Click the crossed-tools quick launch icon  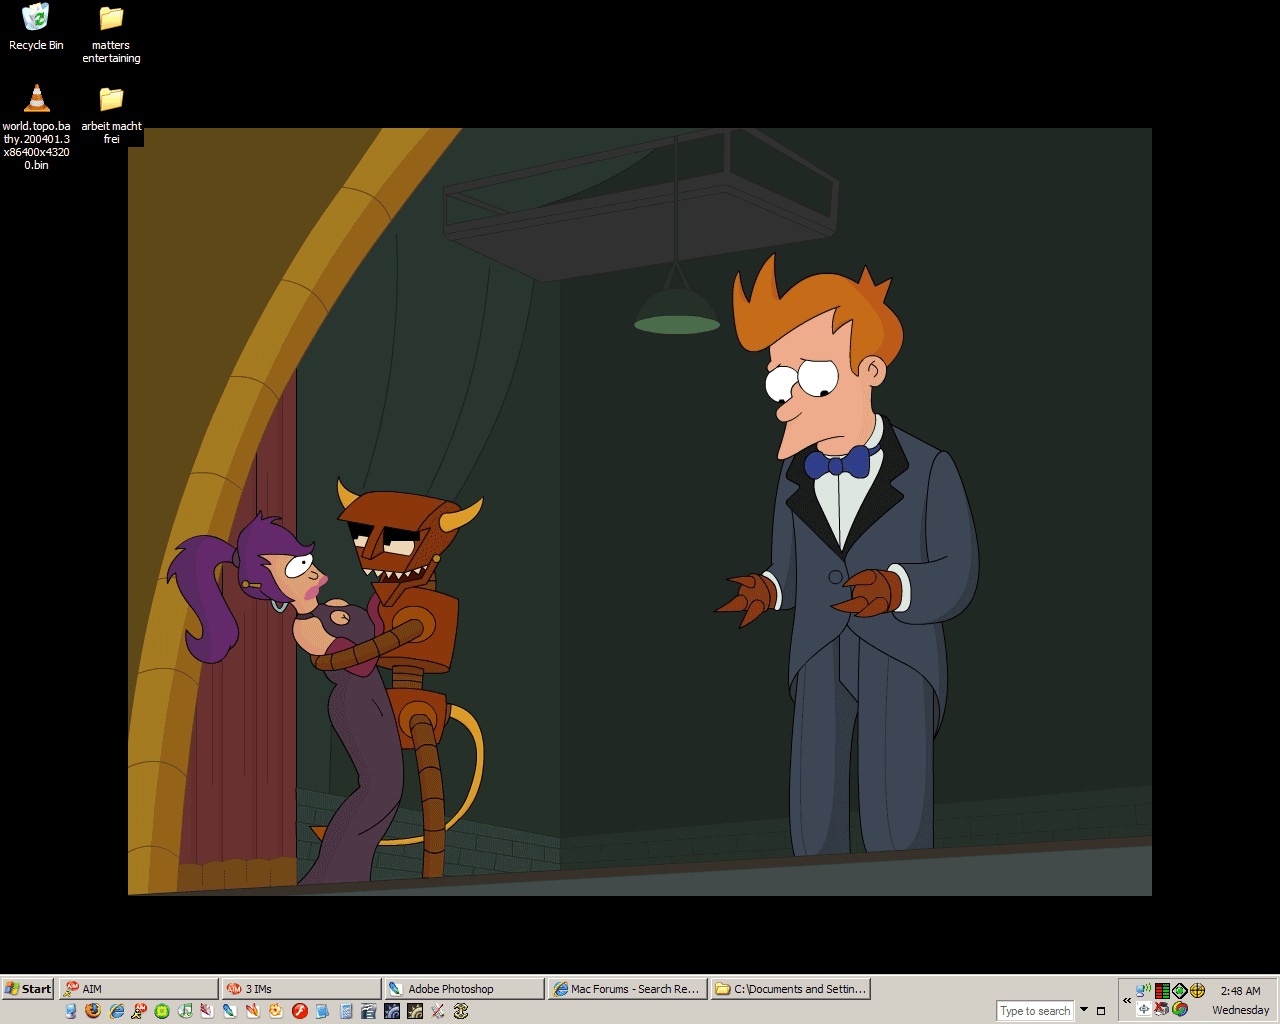(x=438, y=1011)
